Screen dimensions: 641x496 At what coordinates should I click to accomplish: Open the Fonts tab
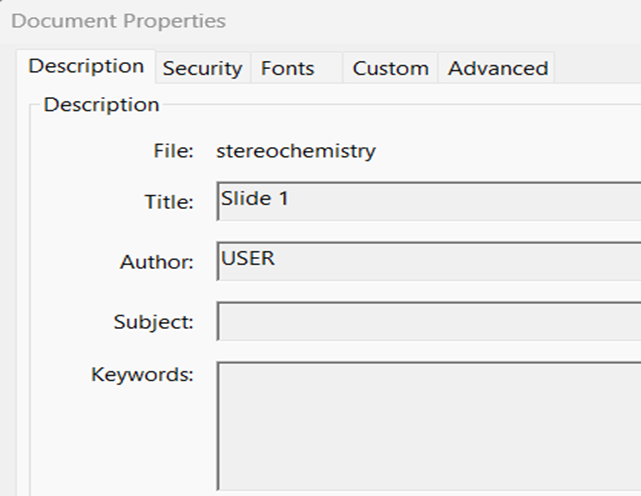click(288, 68)
